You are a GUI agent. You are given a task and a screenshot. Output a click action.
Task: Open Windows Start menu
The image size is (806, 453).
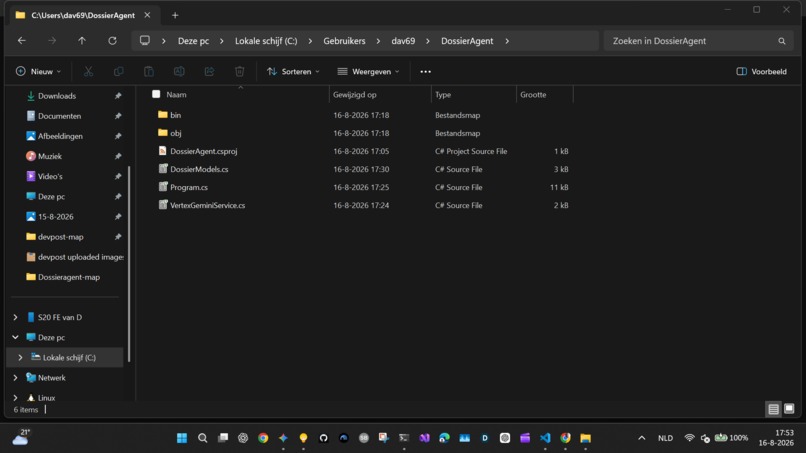pos(182,438)
